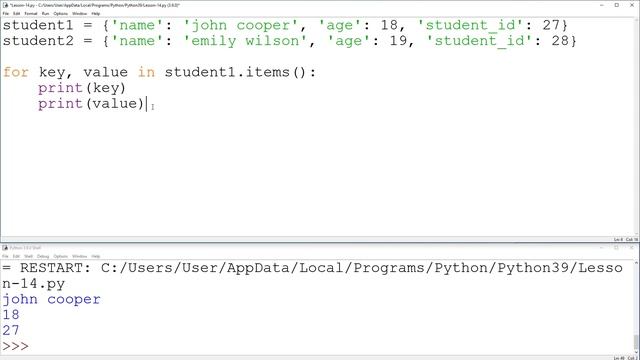Click the 'n-14.py' line in the Shell output
Image resolution: width=640 pixels, height=360 pixels.
33,284
